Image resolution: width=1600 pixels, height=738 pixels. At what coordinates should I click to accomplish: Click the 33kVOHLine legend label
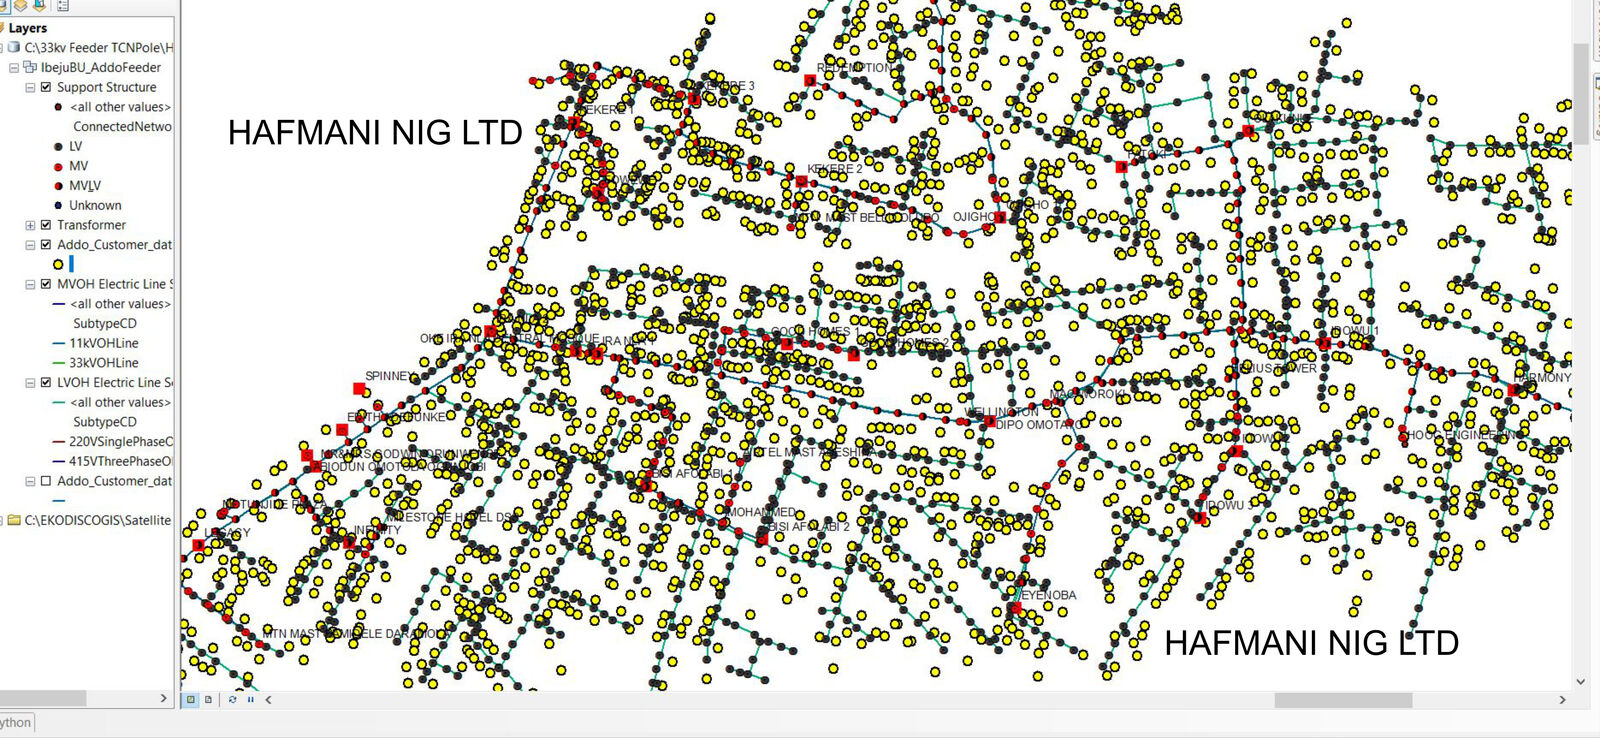click(x=104, y=363)
